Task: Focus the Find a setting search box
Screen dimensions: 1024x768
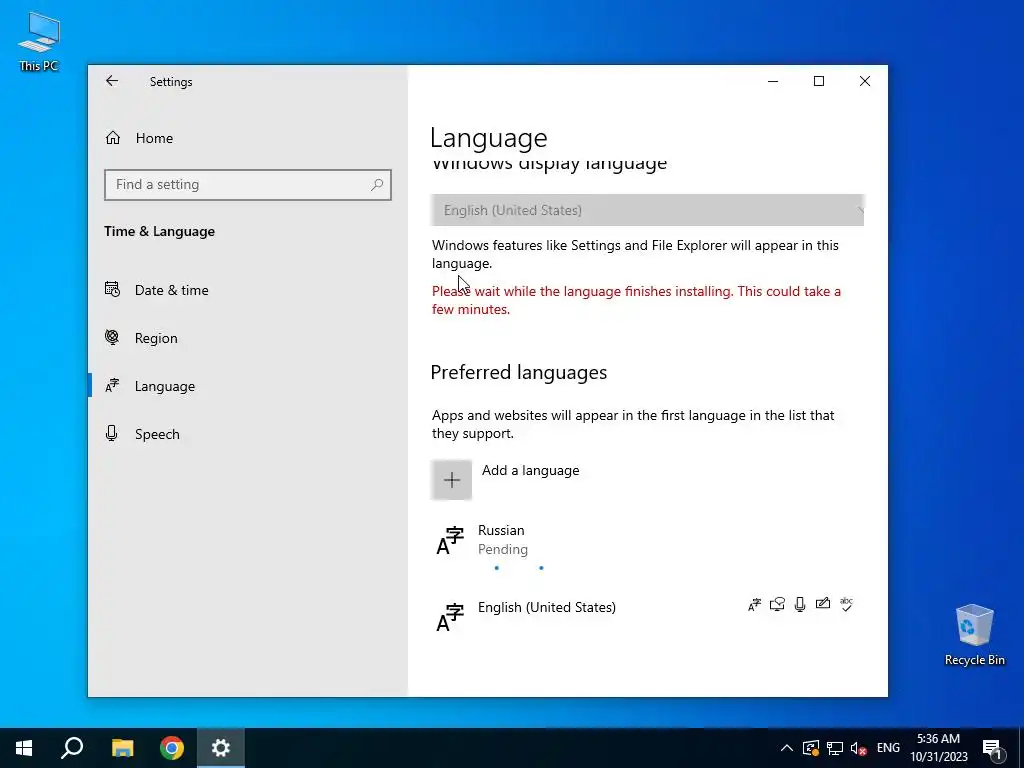Action: click(248, 185)
